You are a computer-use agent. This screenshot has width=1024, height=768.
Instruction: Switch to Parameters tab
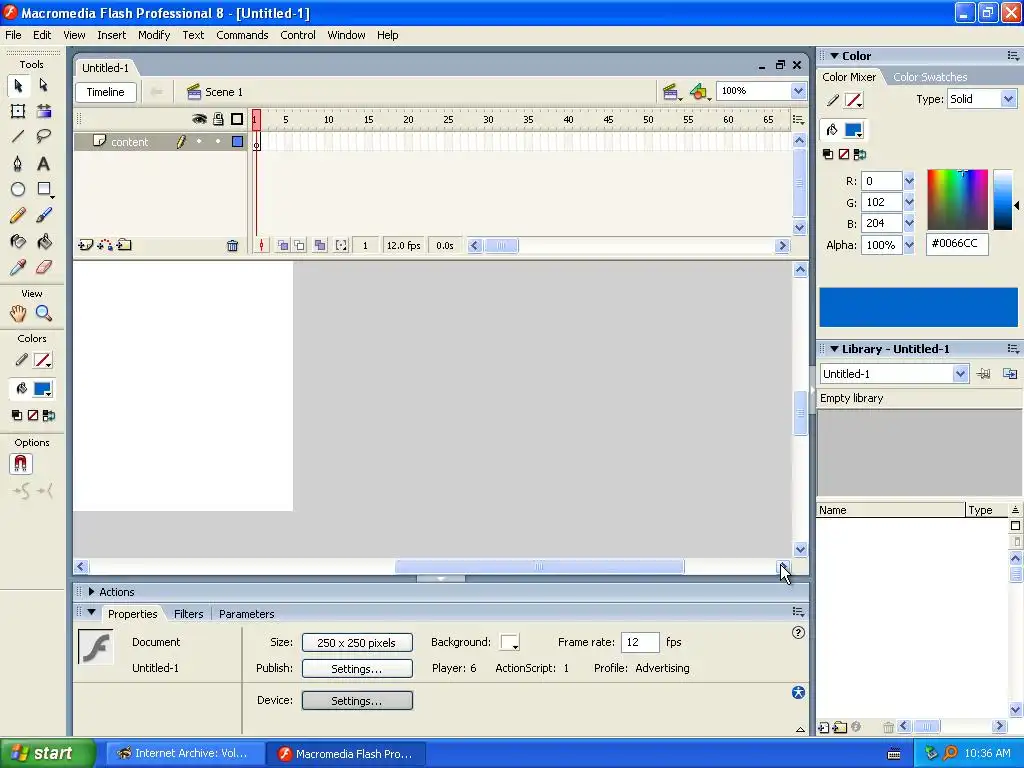click(247, 614)
